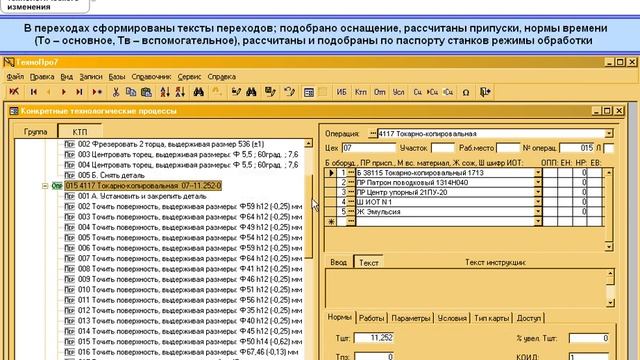
Task: Click the undo arrow toolbar icon
Action: pos(289,92)
